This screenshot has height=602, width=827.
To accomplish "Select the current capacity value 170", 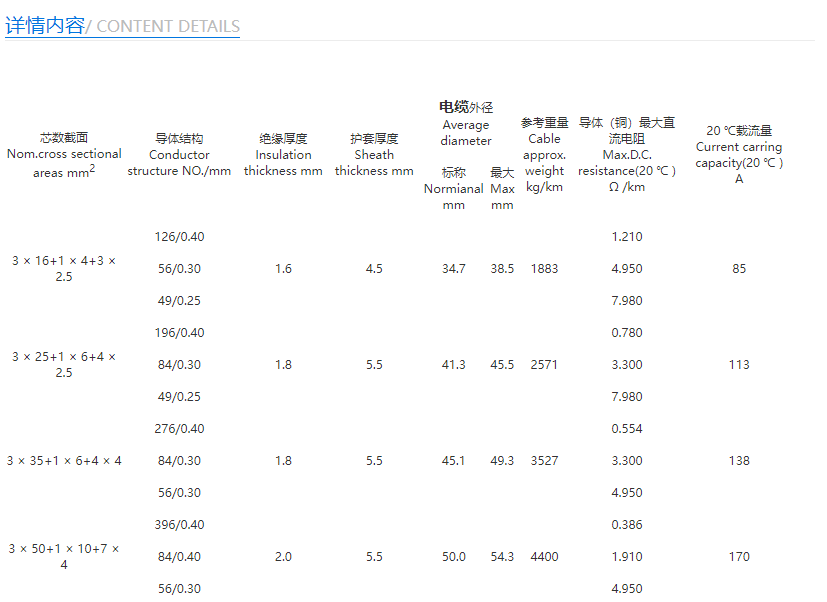I will 739,557.
